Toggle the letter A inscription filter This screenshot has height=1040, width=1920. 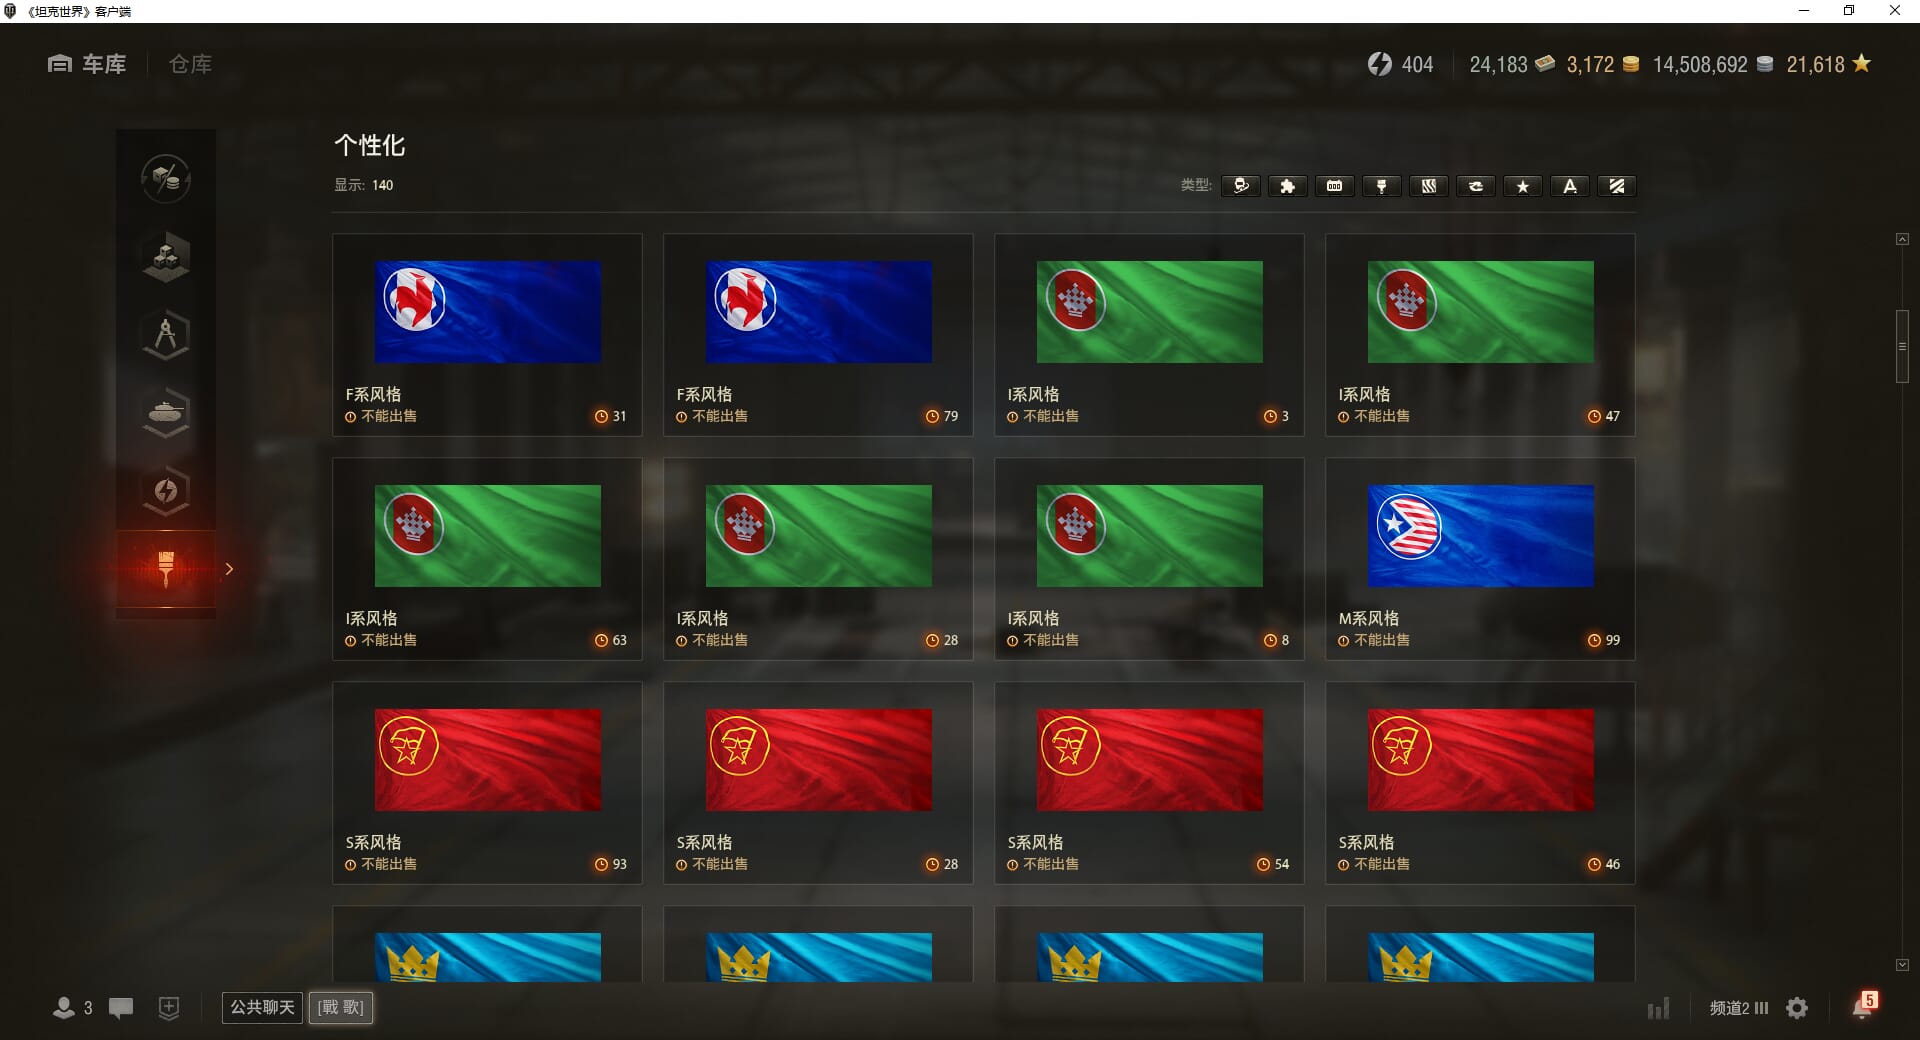(1570, 186)
